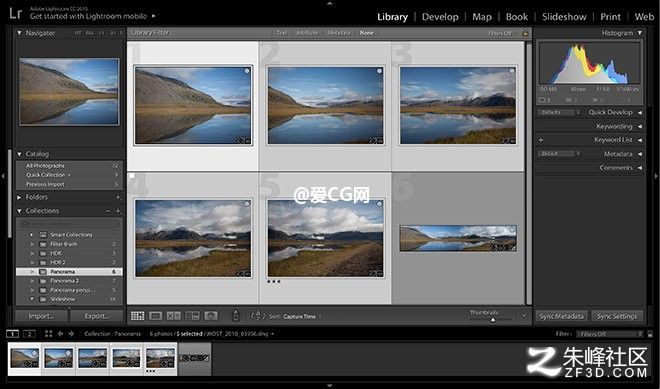Switch to Loupe view in the toolbar

(x=155, y=315)
